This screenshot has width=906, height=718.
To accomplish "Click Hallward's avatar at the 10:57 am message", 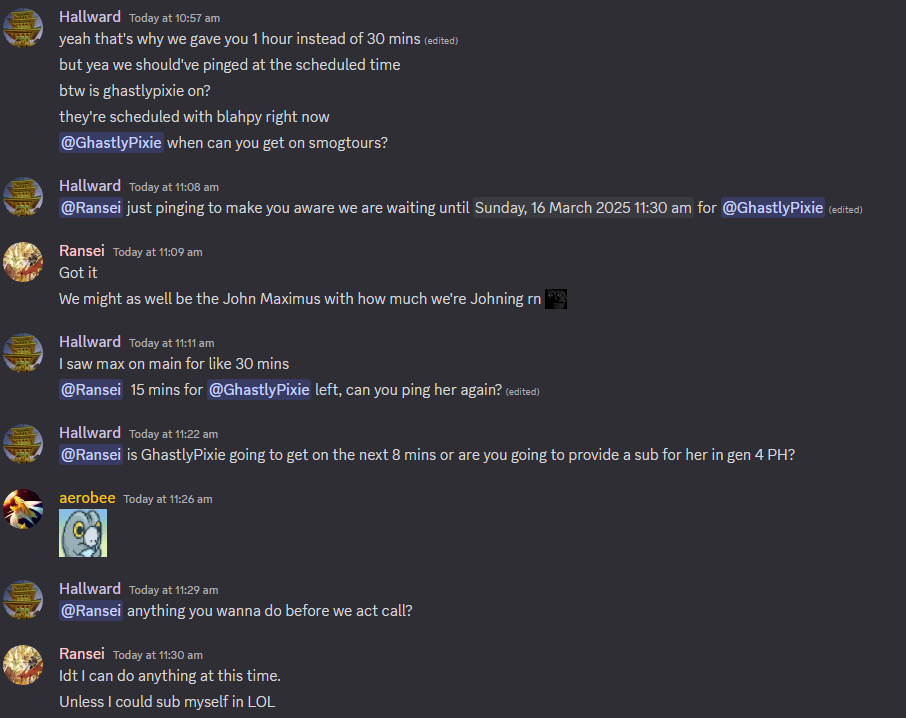I will coord(23,28).
